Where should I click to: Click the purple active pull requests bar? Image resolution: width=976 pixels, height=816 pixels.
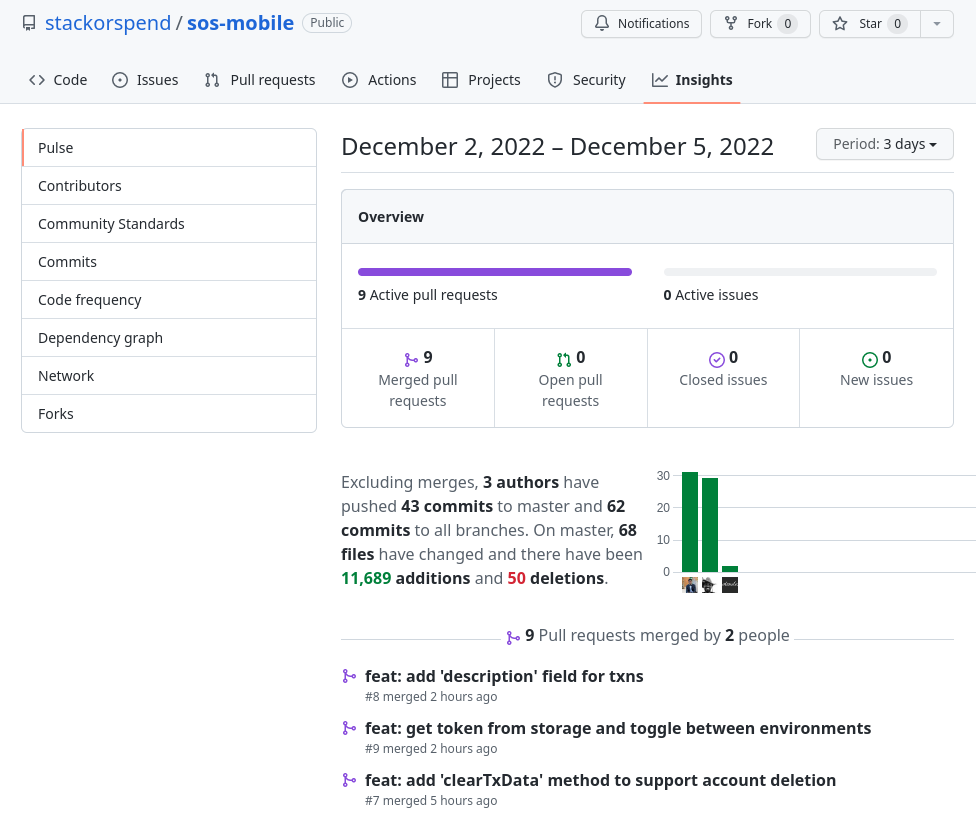[x=495, y=271]
